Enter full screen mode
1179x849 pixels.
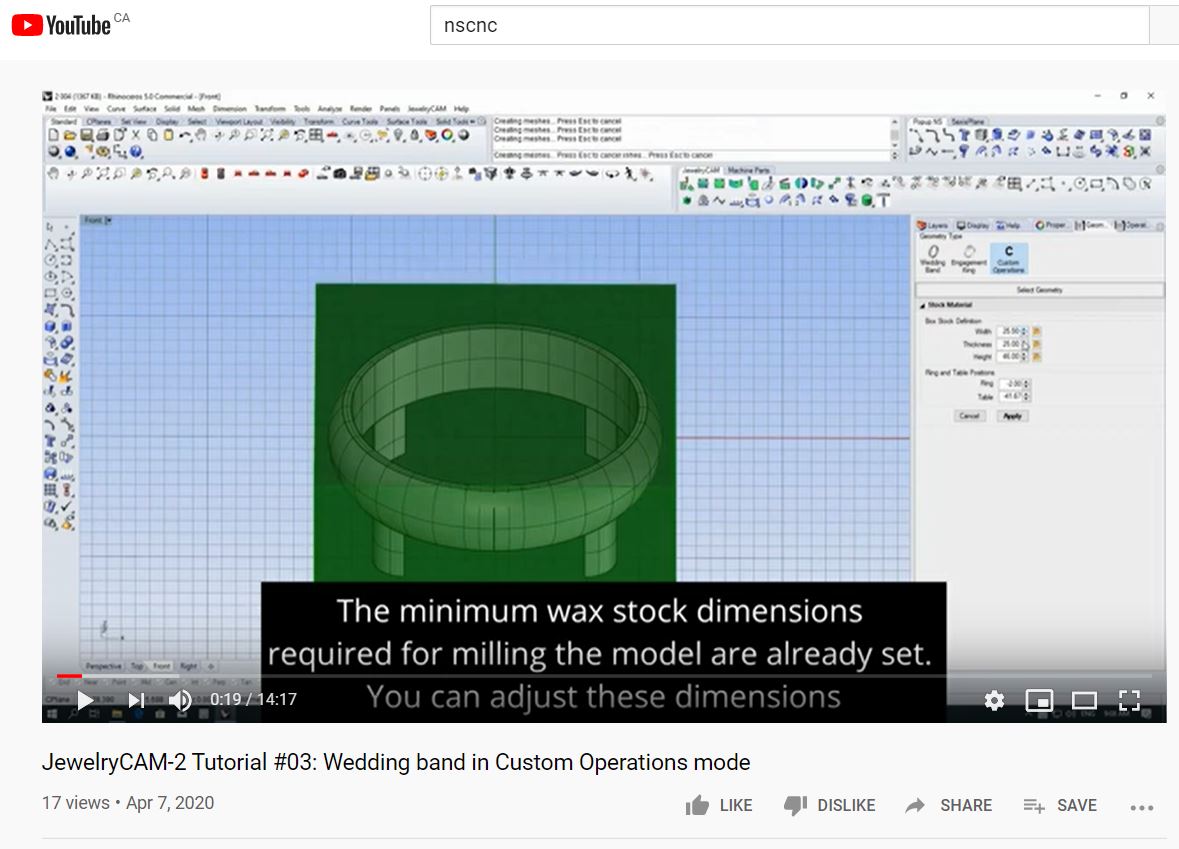(1129, 700)
